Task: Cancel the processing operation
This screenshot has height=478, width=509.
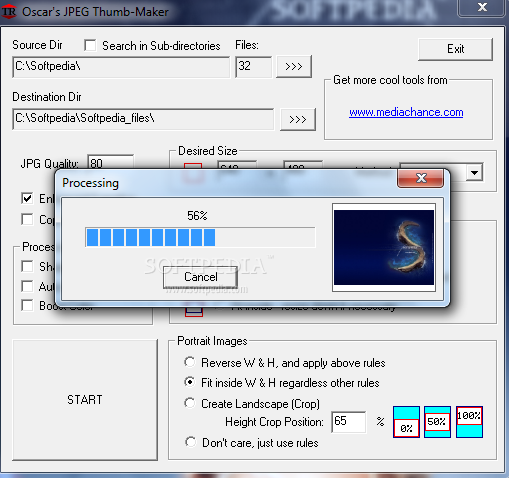Action: point(200,277)
